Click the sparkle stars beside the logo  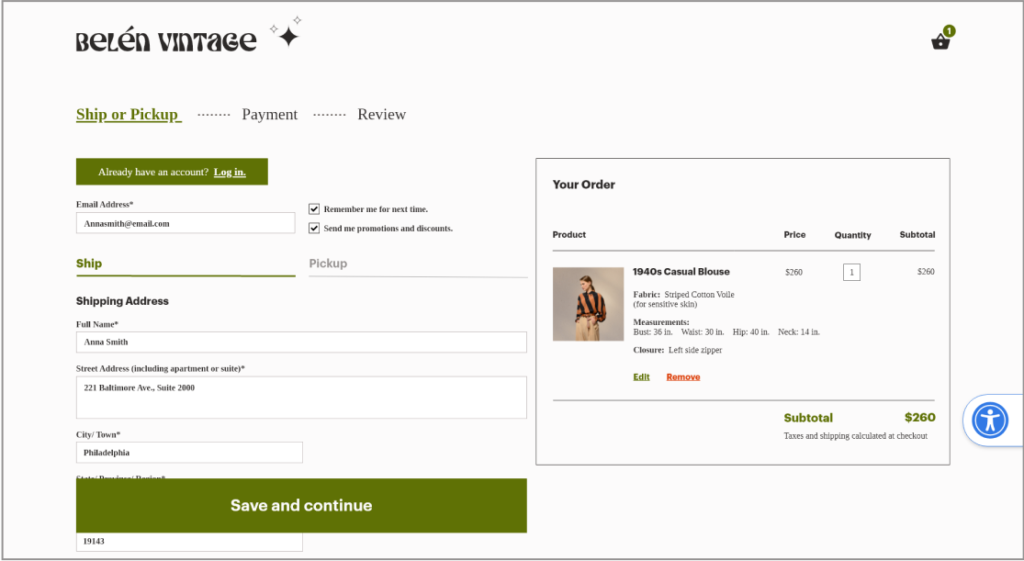click(287, 34)
